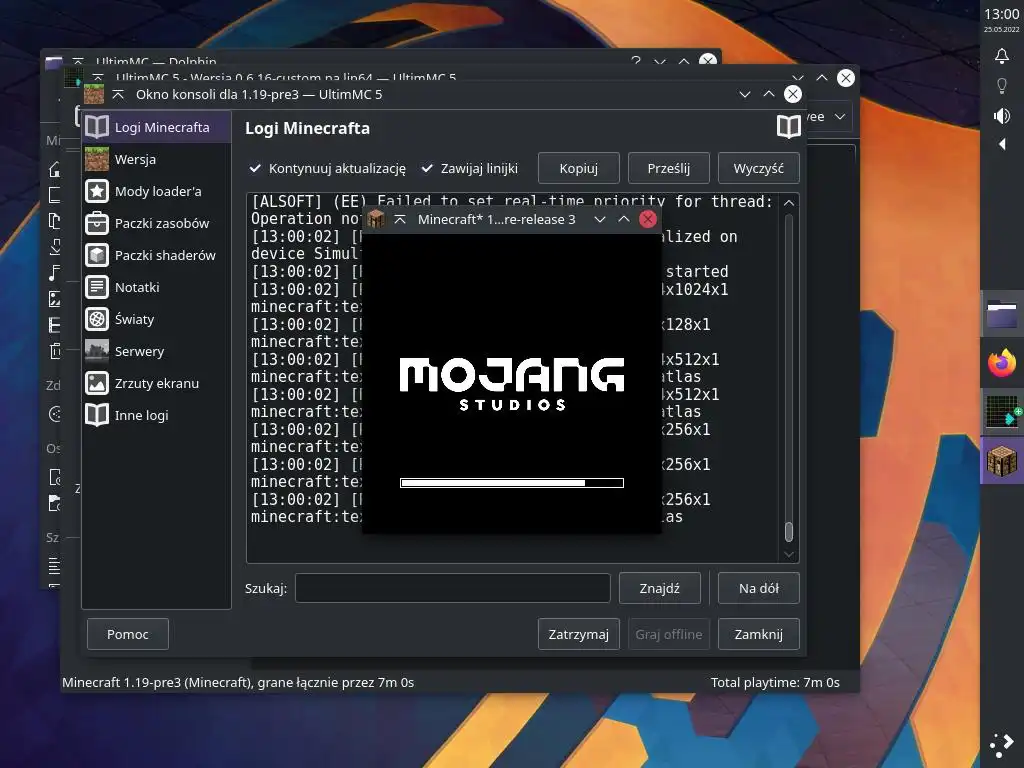Click the Logi Minecrafta book icon
This screenshot has height=768, width=1024.
97,127
